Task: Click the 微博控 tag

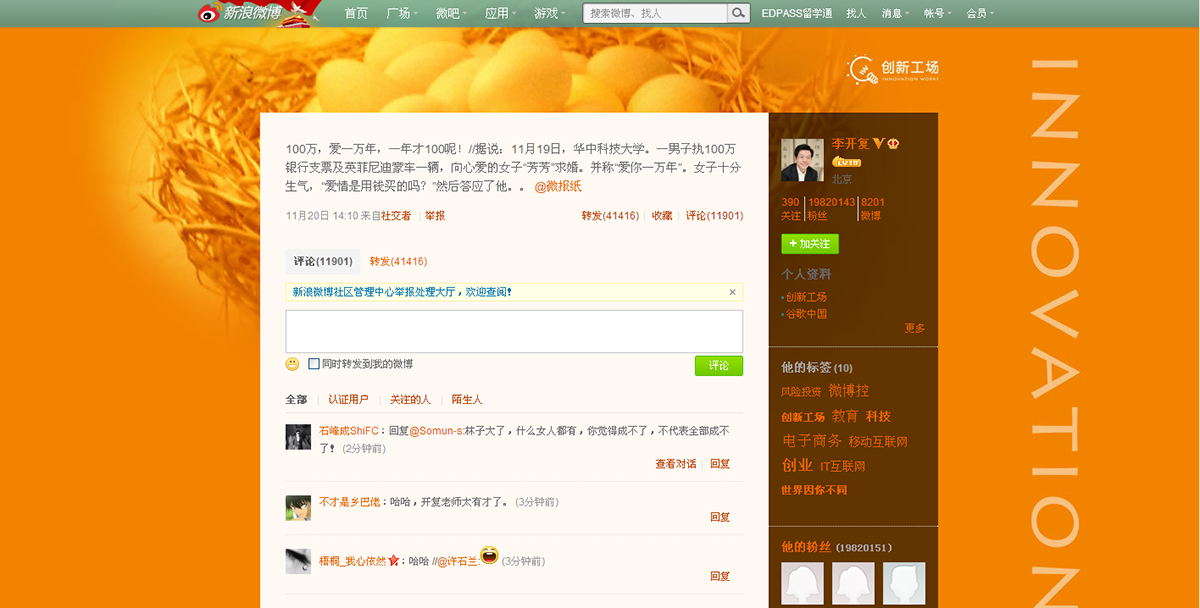Action: (849, 390)
